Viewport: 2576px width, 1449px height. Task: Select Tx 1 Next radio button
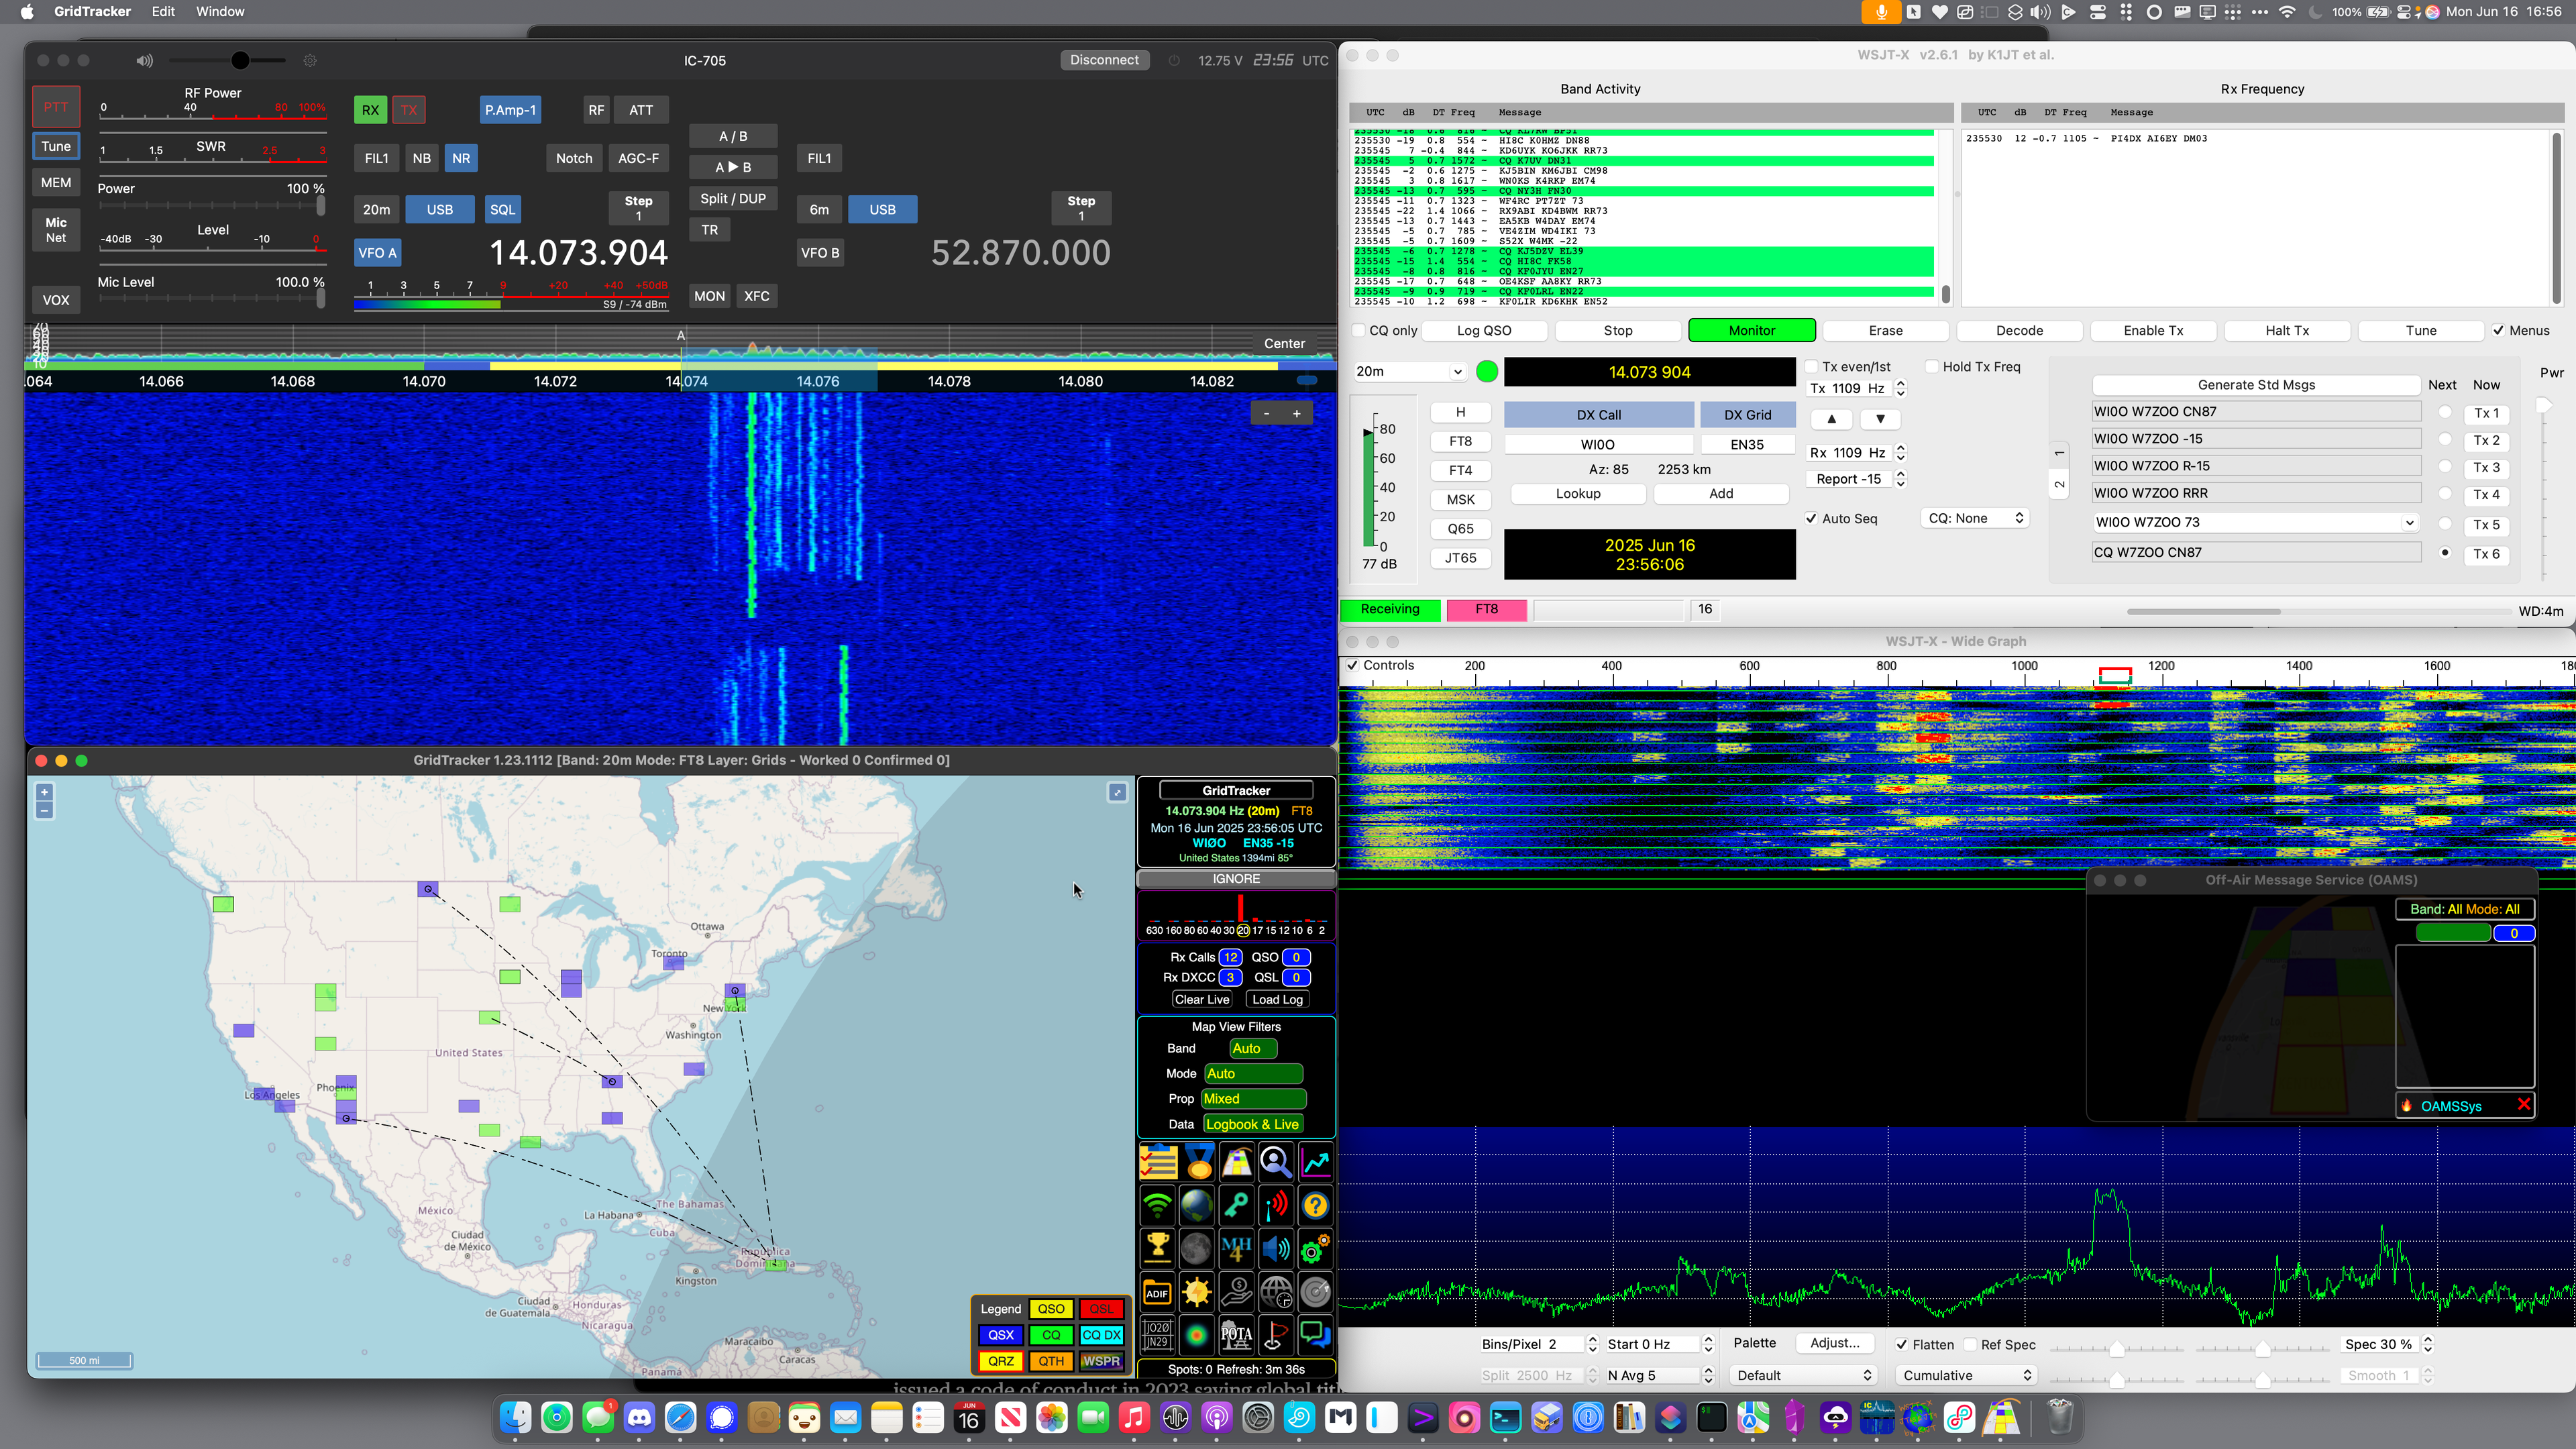click(2445, 412)
